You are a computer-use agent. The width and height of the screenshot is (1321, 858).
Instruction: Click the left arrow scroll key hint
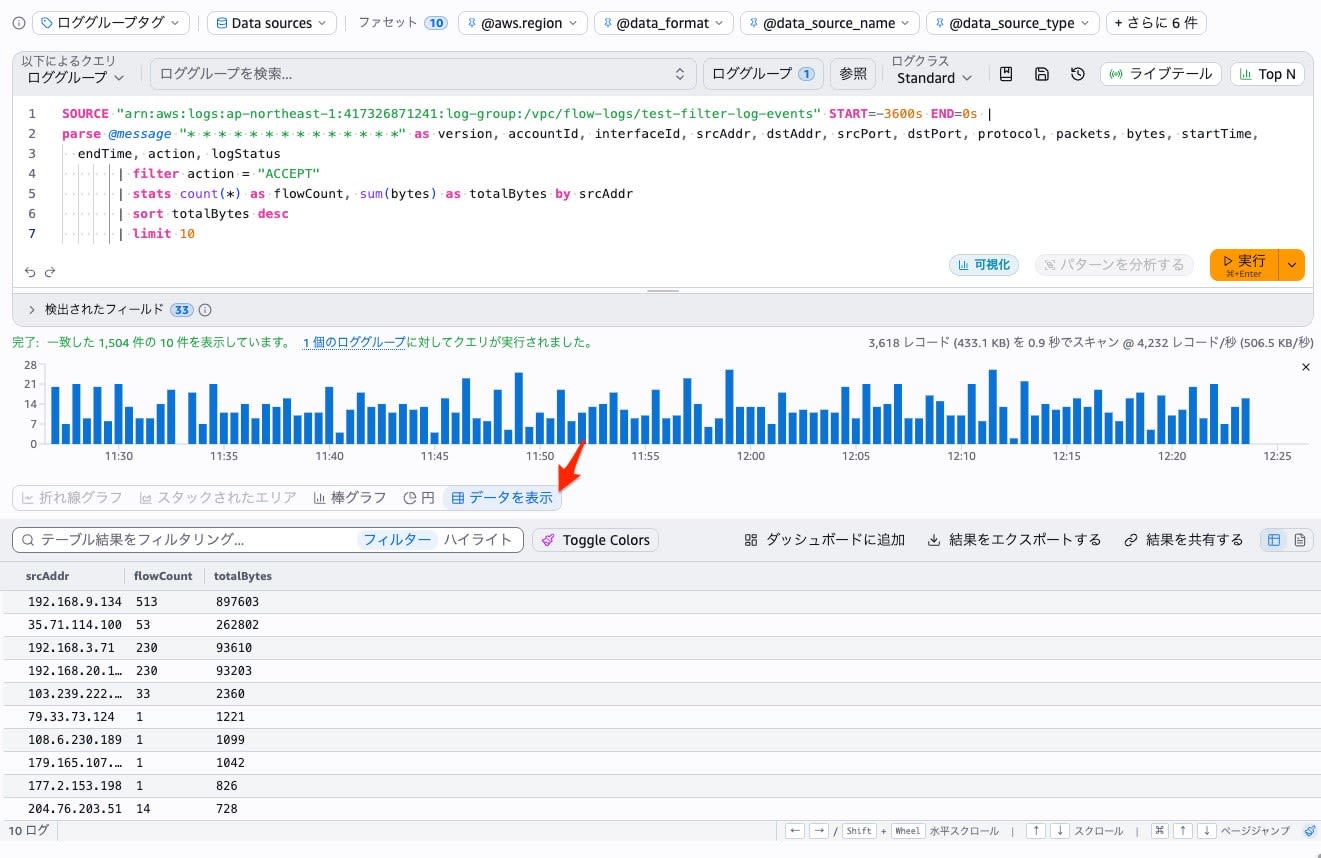pyautogui.click(x=795, y=831)
